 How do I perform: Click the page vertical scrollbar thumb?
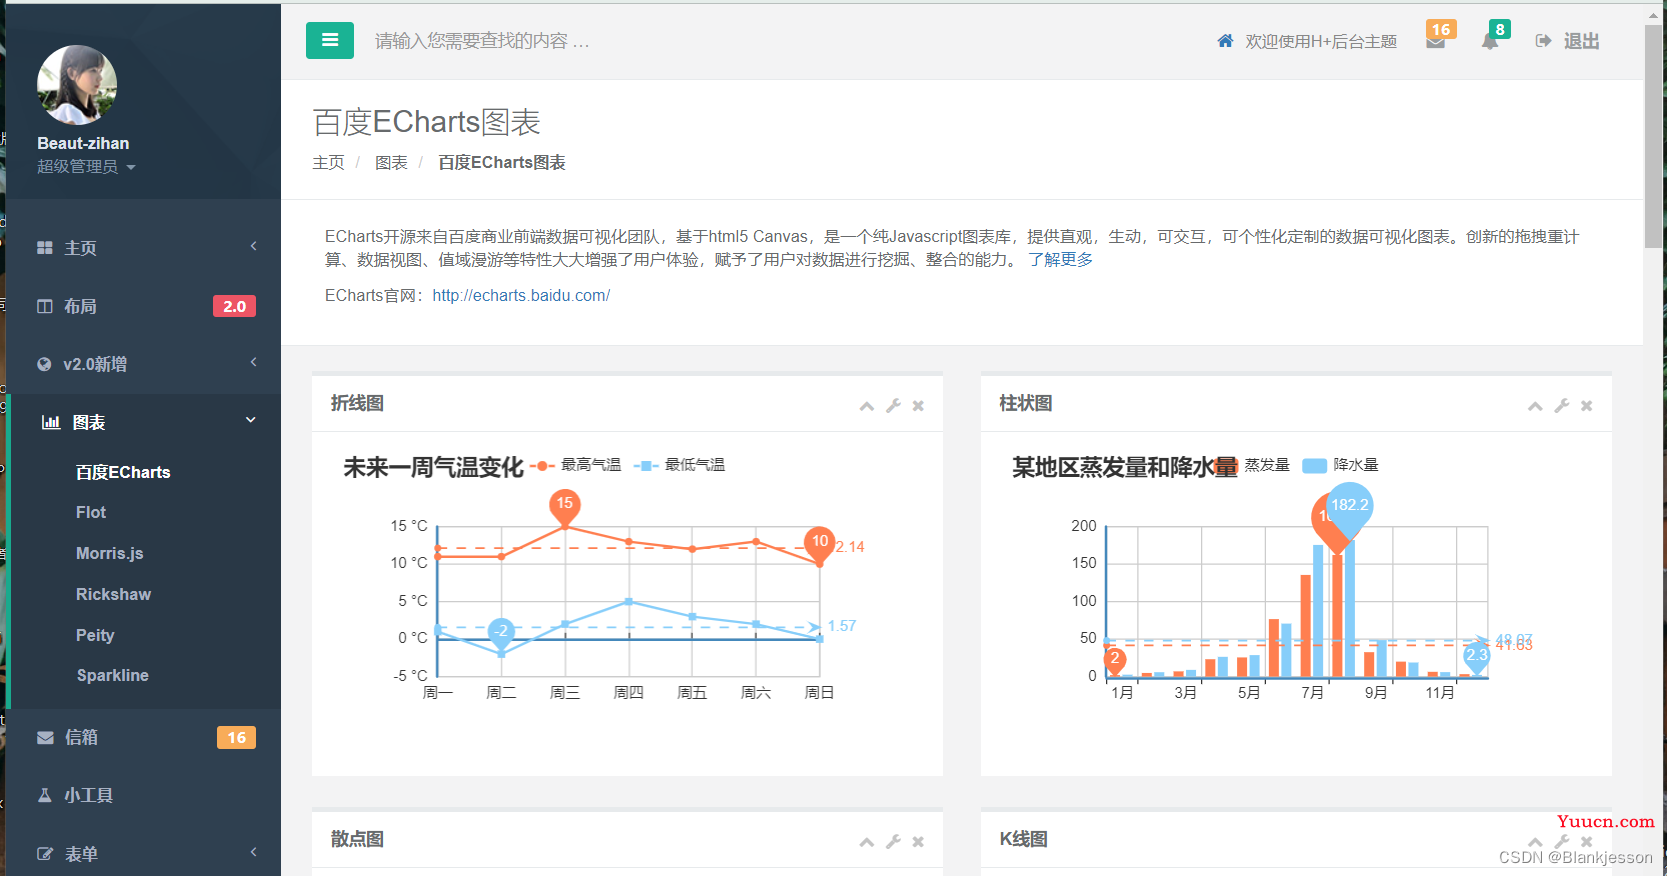click(1654, 135)
